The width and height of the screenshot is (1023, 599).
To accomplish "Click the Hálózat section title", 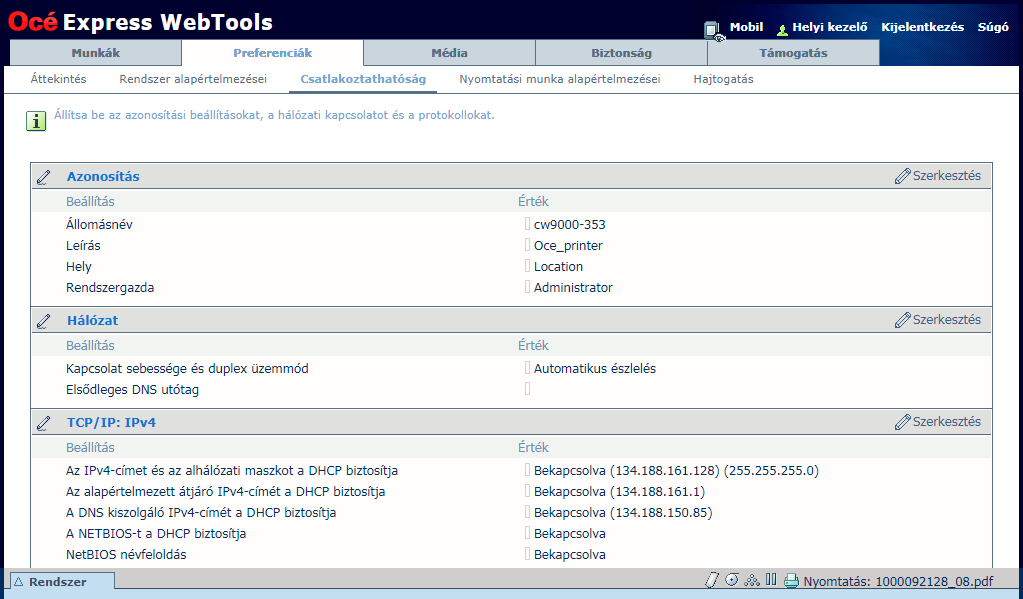I will click(93, 321).
